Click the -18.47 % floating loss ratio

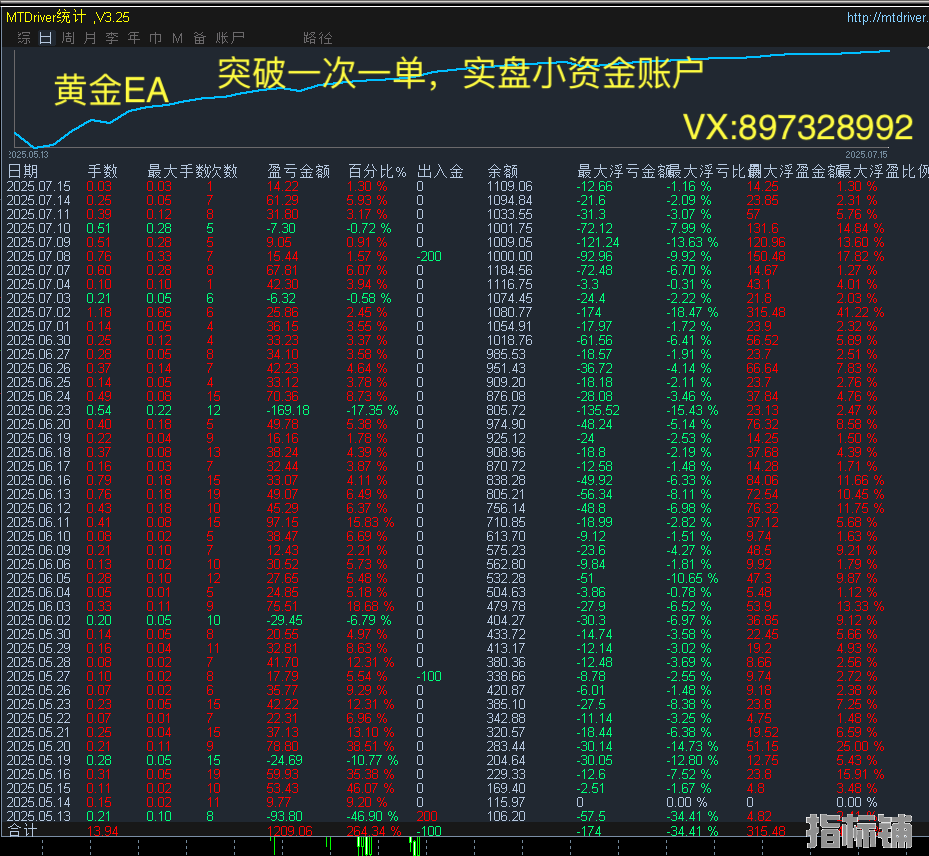[692, 313]
